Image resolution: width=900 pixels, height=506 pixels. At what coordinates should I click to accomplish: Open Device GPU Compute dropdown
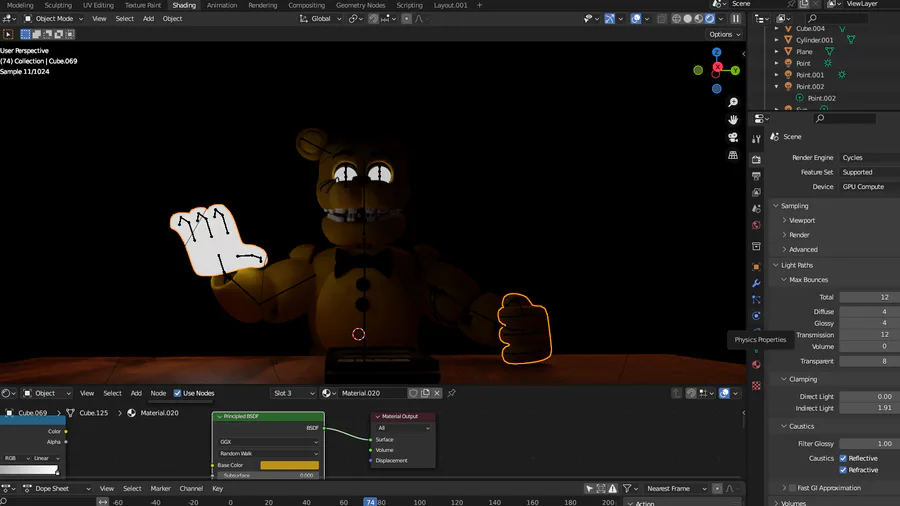click(x=870, y=186)
